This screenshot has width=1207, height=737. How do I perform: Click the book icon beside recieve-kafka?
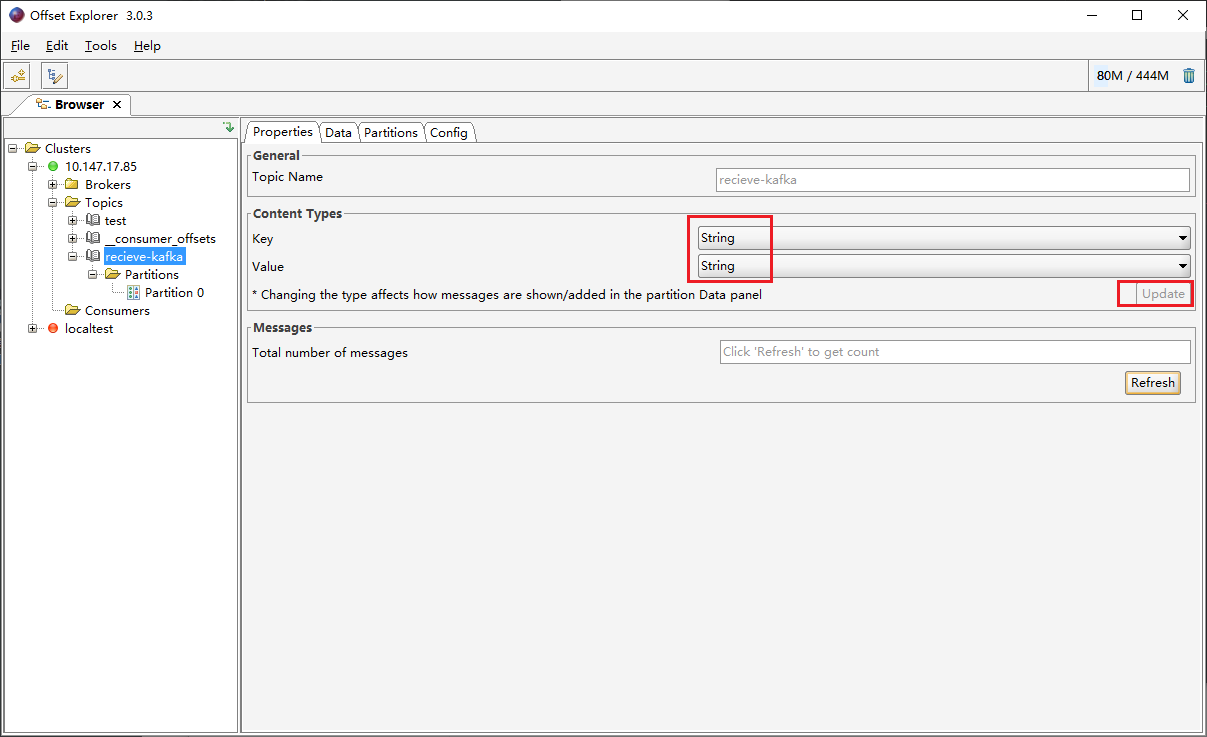coord(93,257)
